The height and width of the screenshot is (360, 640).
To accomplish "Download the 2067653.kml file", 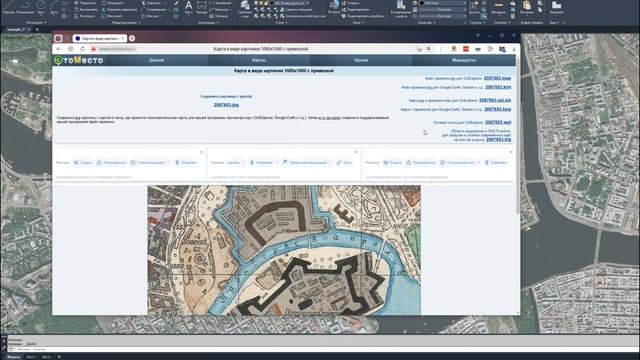I will click(498, 87).
